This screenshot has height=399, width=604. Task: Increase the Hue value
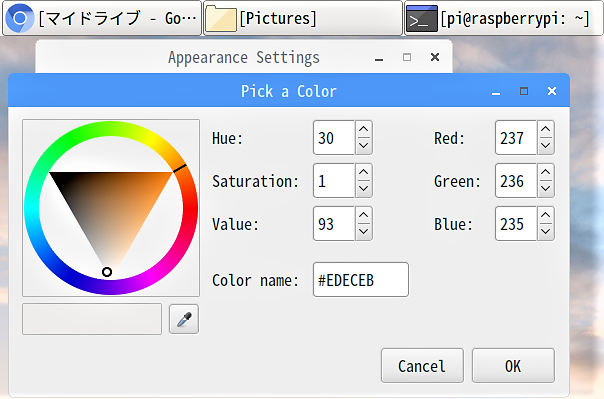(x=364, y=129)
